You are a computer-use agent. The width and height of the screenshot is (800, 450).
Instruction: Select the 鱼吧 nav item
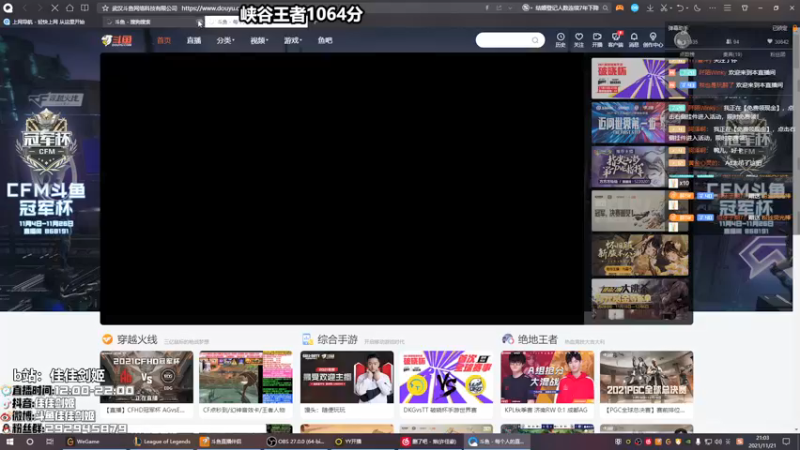tap(325, 40)
